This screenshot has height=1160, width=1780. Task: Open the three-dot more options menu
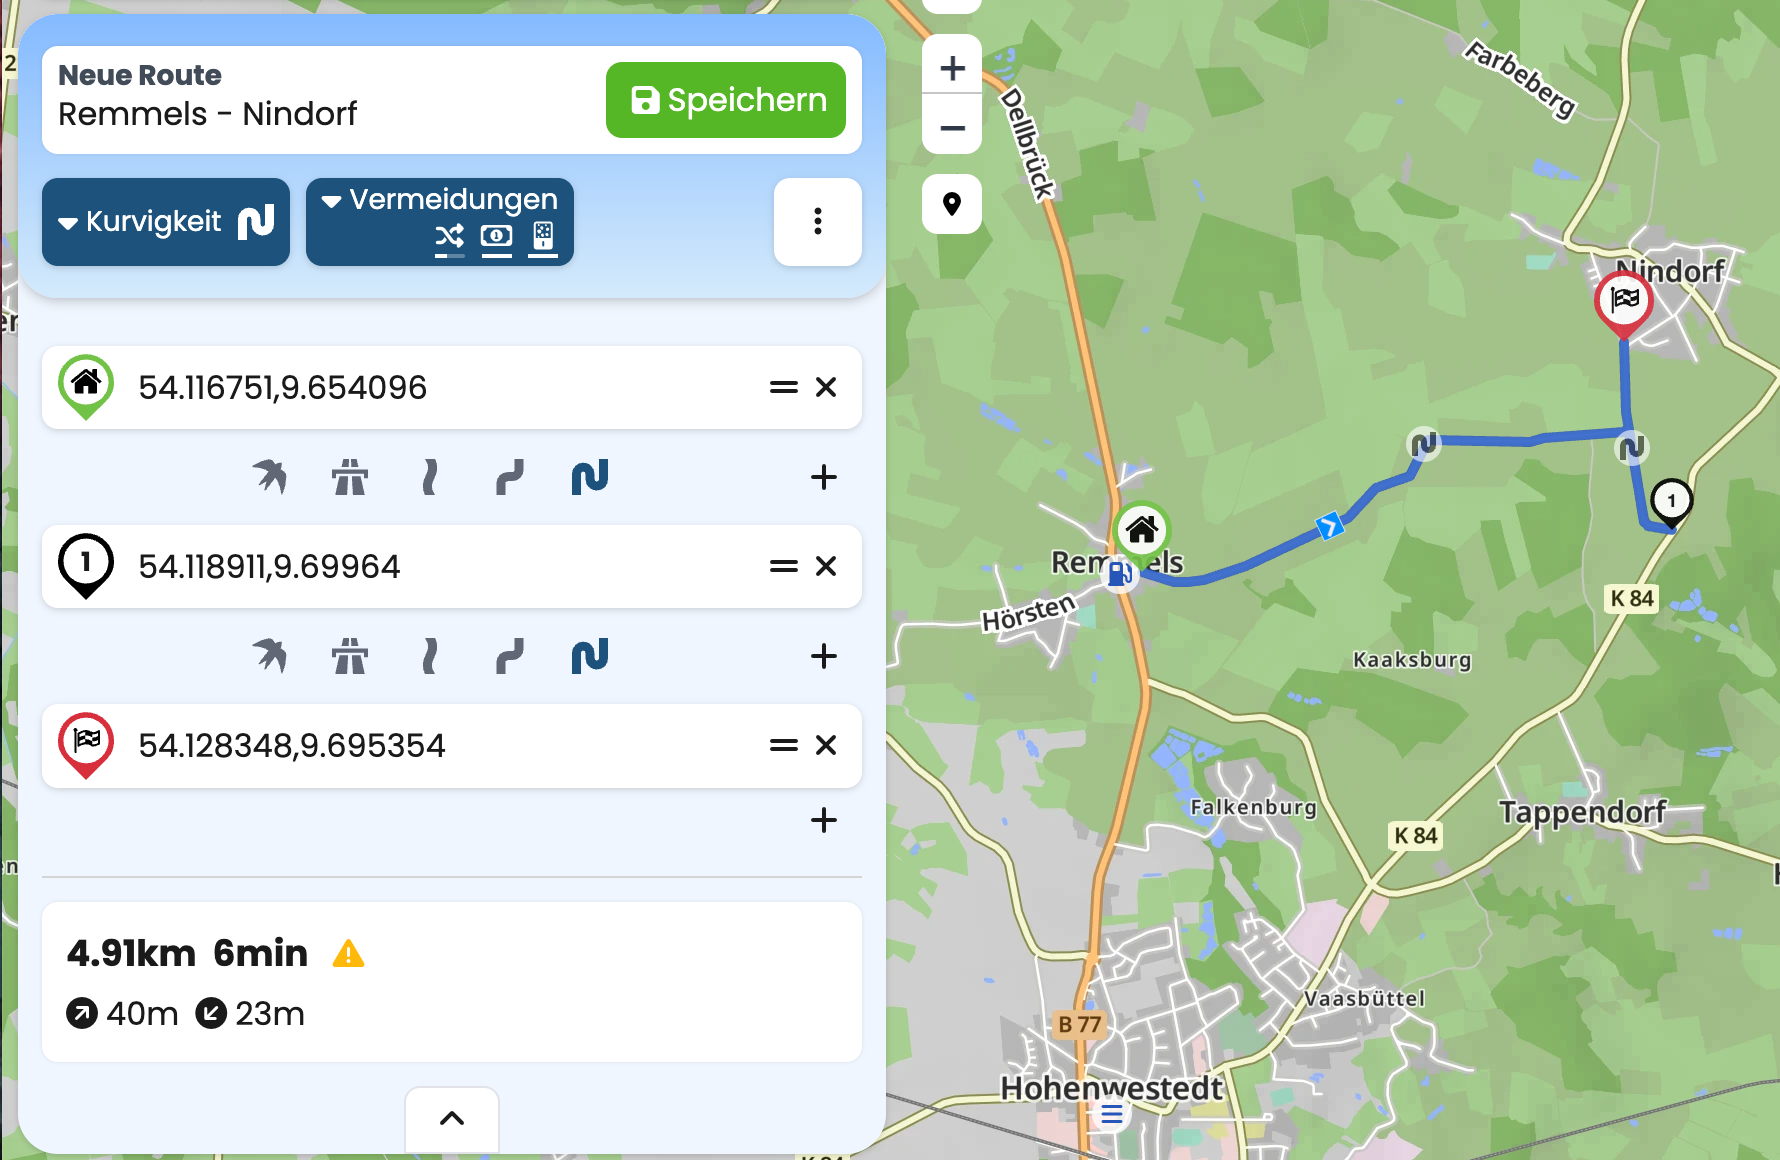pos(817,222)
